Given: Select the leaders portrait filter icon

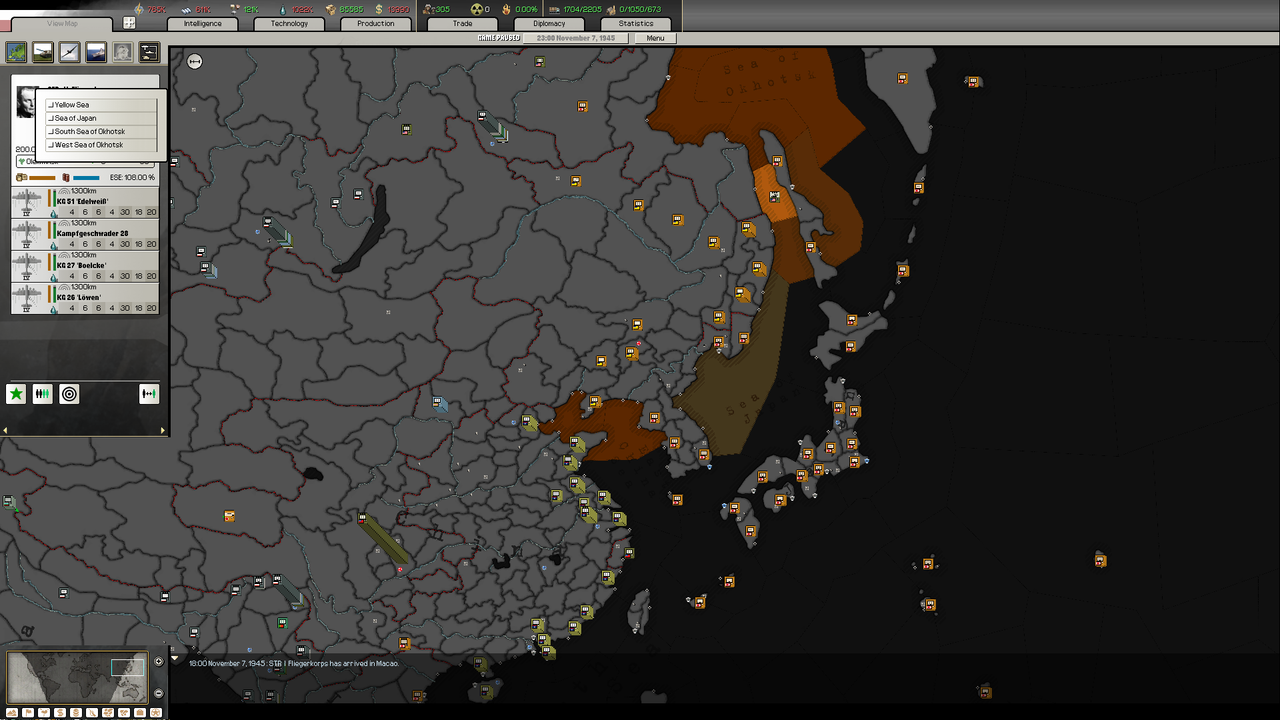Looking at the screenshot, I should click(122, 52).
